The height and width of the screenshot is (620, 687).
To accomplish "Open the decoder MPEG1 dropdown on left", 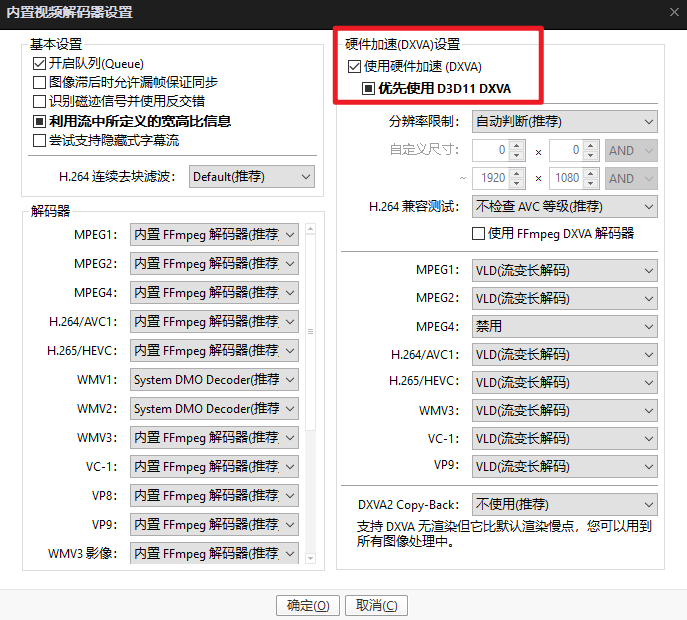I will (214, 235).
